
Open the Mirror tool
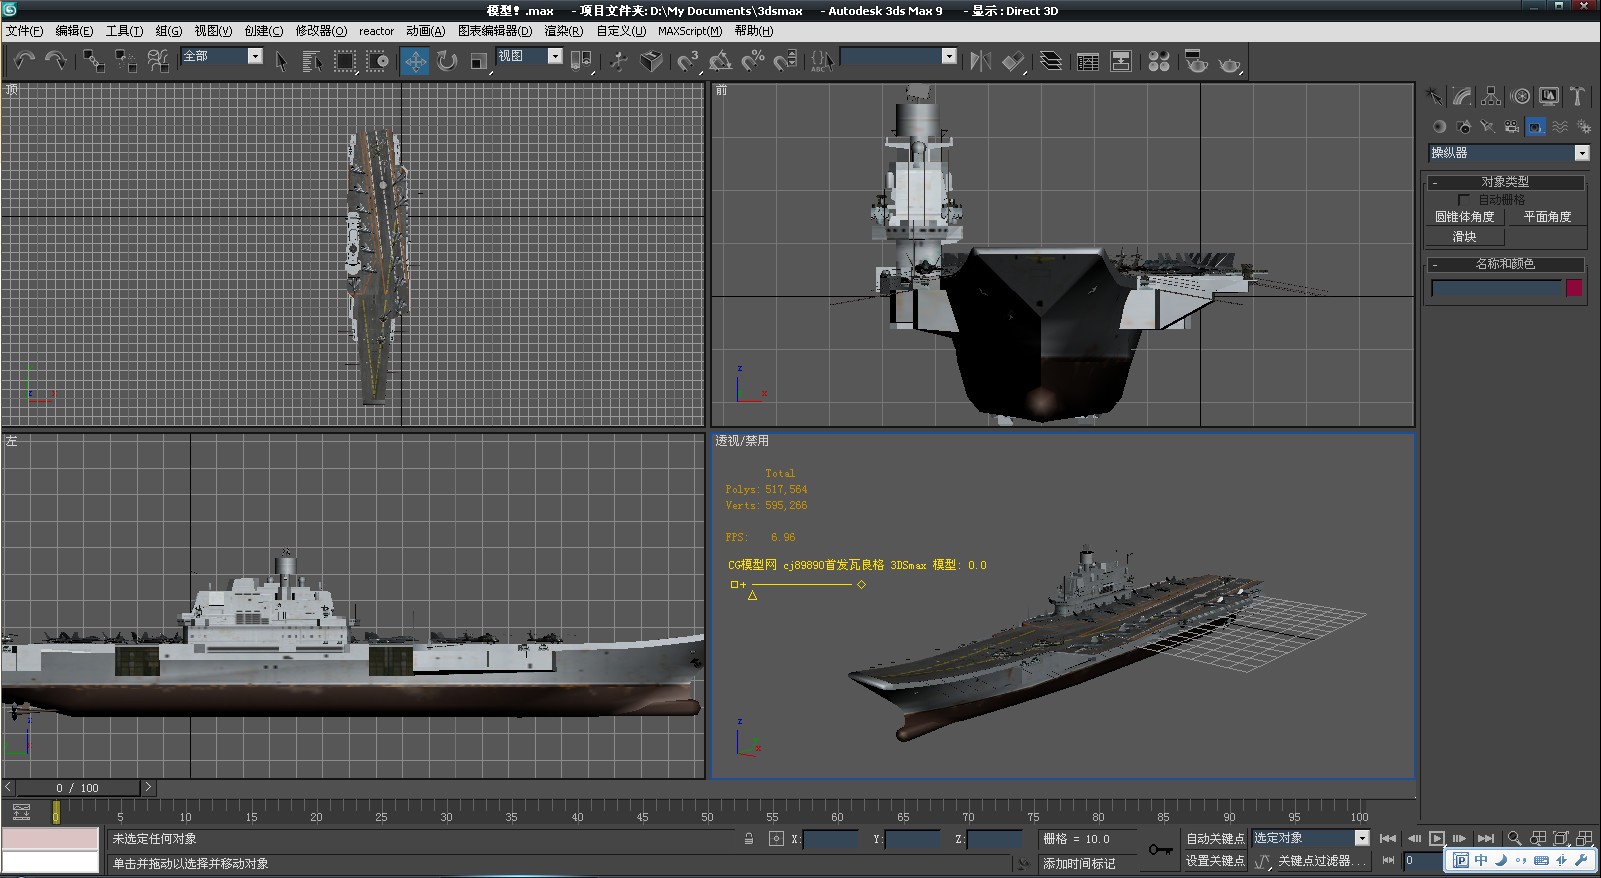980,61
